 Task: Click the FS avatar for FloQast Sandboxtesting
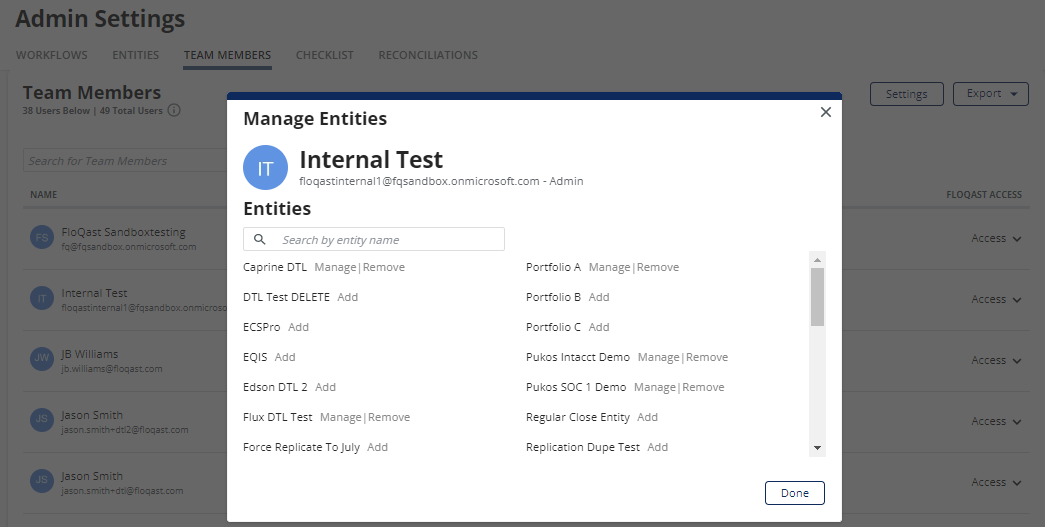[41, 237]
